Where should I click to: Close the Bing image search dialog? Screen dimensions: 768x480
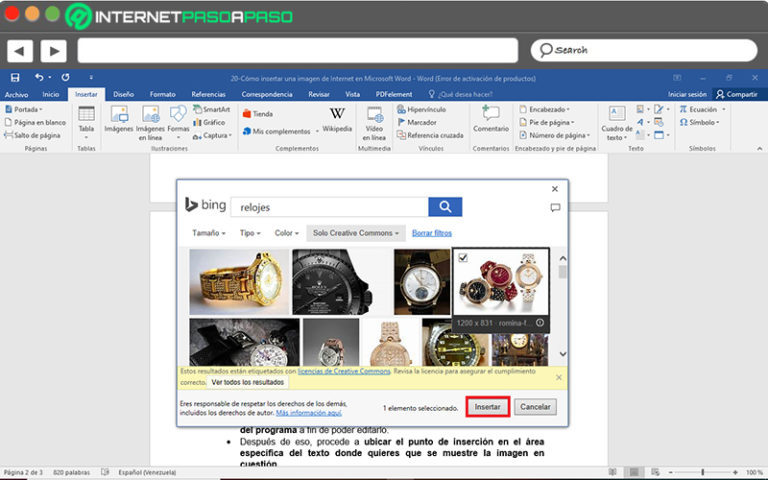coord(554,189)
